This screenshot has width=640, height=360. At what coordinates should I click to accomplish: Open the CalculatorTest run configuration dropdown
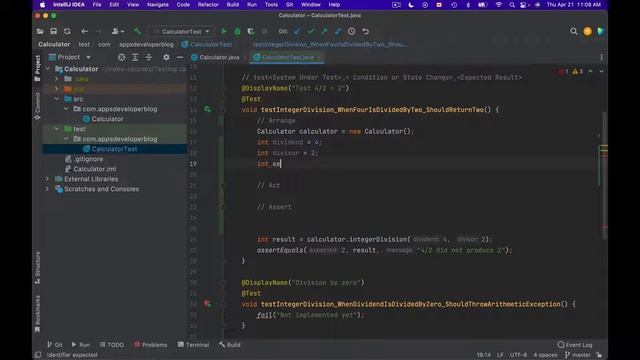pyautogui.click(x=181, y=31)
